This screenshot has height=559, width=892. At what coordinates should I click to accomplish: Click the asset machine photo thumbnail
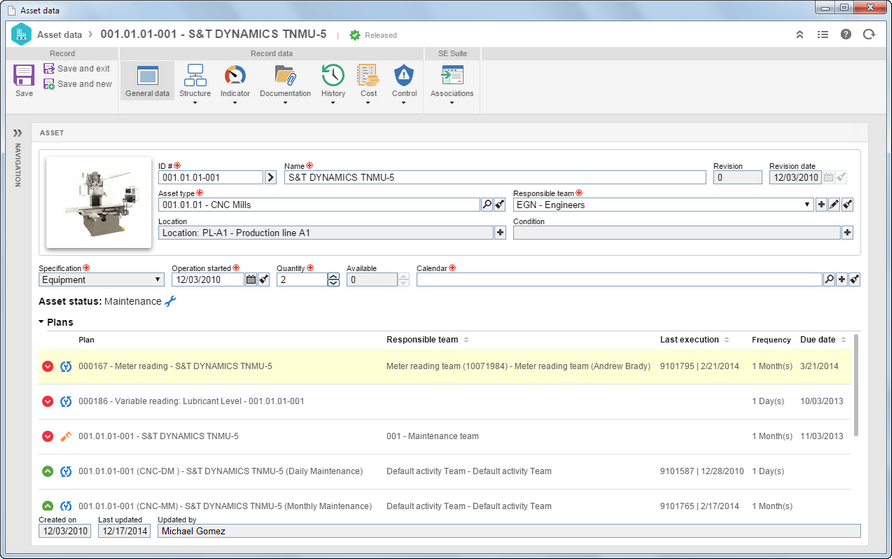99,202
